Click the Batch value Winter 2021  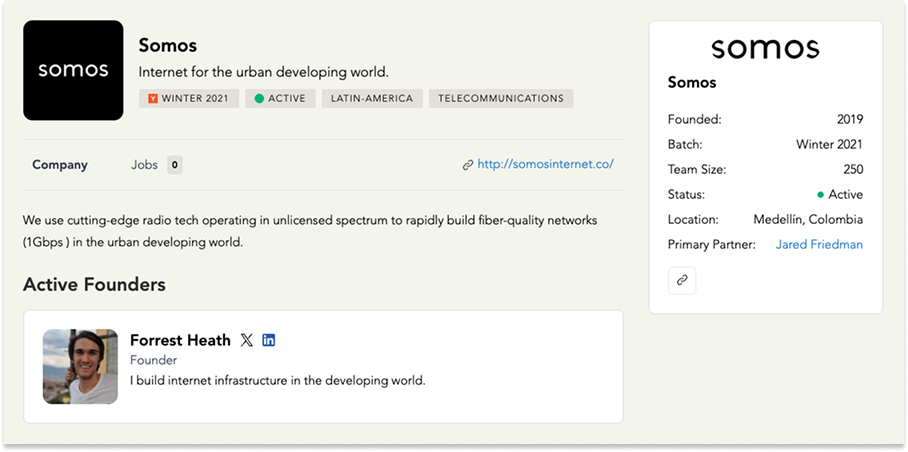[x=829, y=145]
